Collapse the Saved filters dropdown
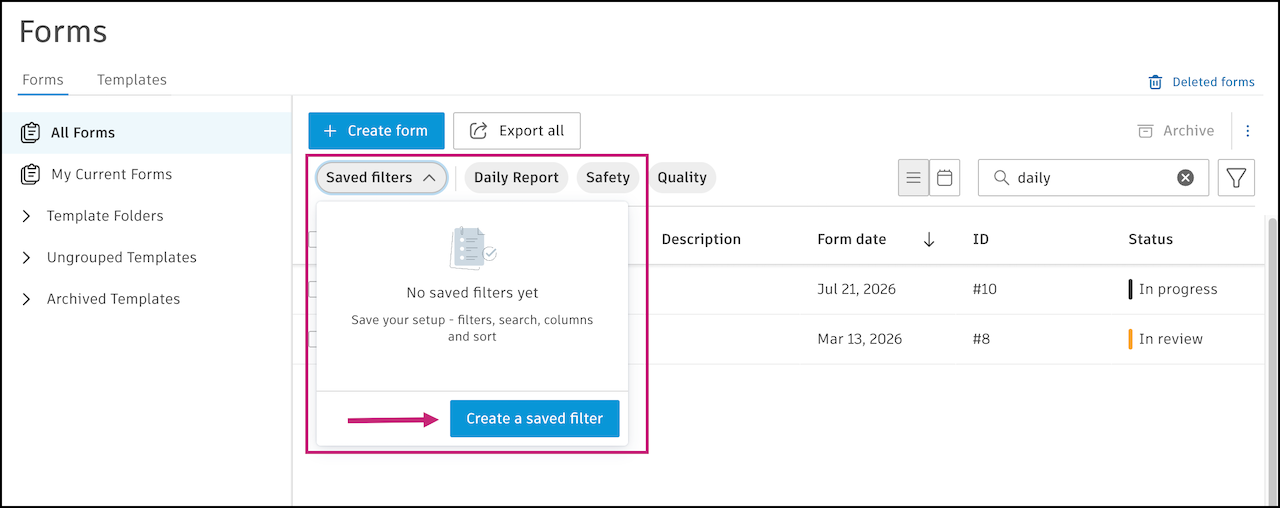 tap(381, 178)
